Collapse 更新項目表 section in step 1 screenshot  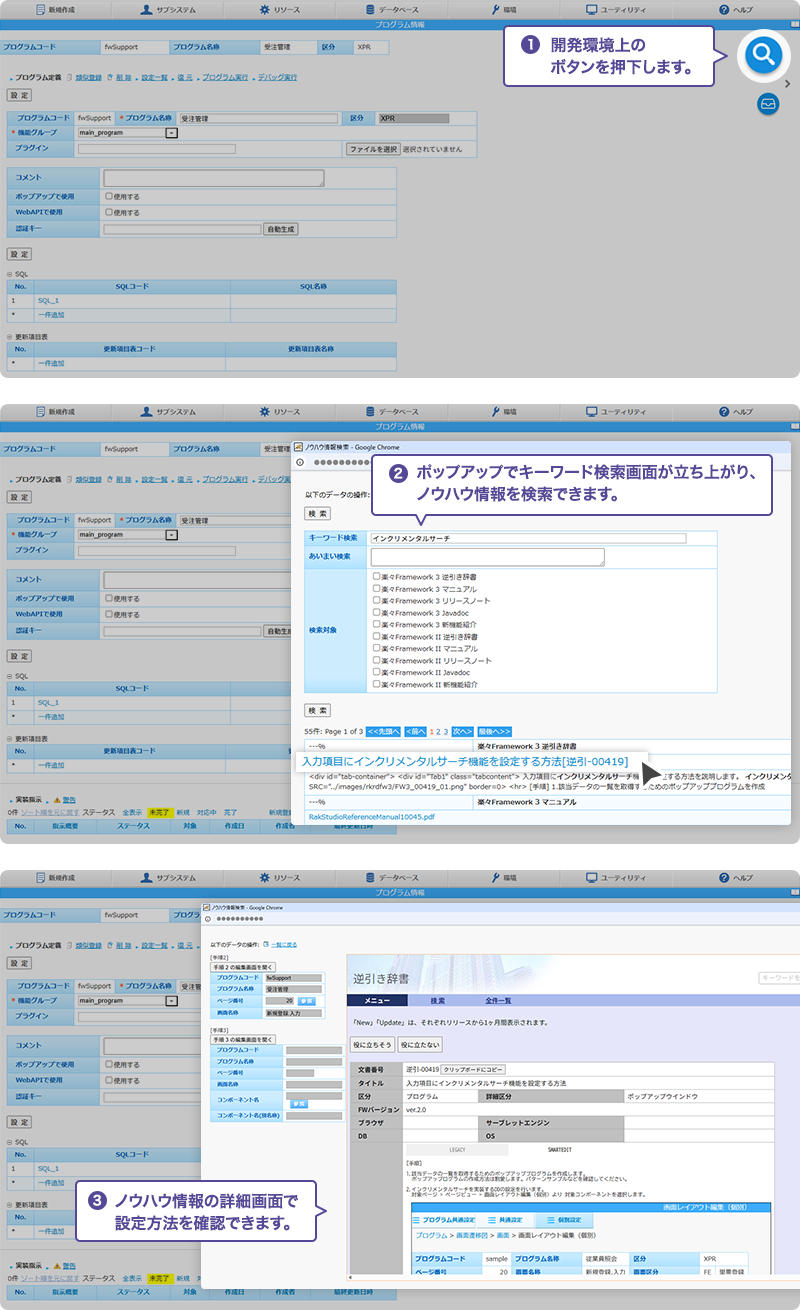(x=10, y=336)
